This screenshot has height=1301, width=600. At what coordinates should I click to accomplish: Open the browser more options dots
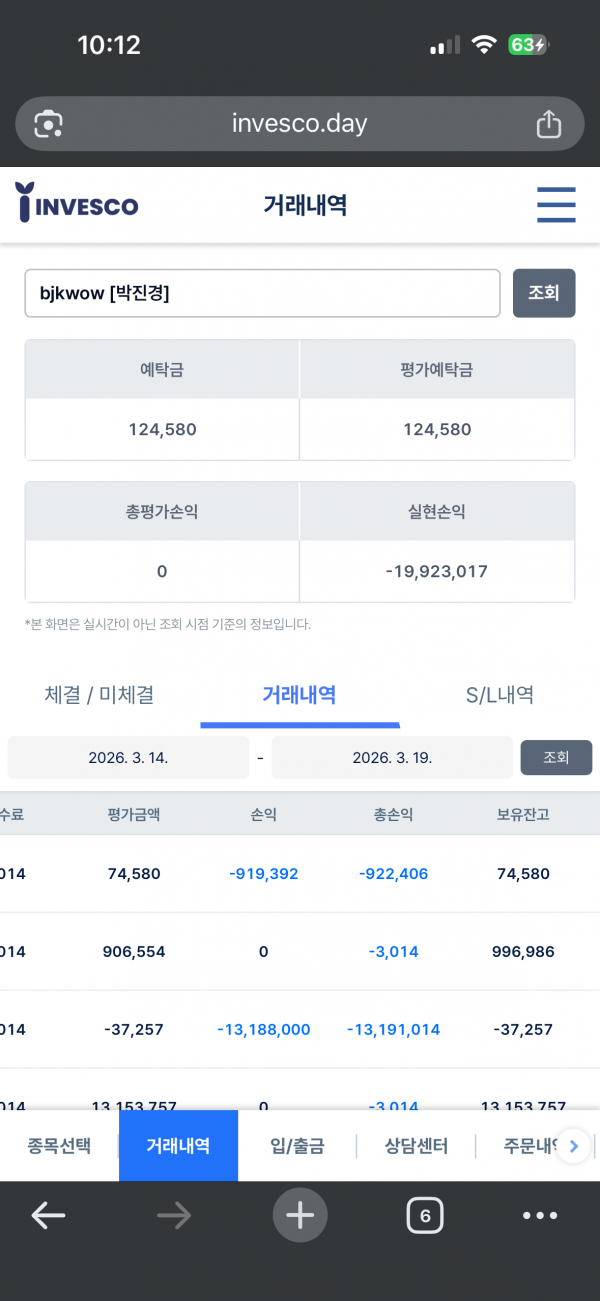(x=540, y=1215)
